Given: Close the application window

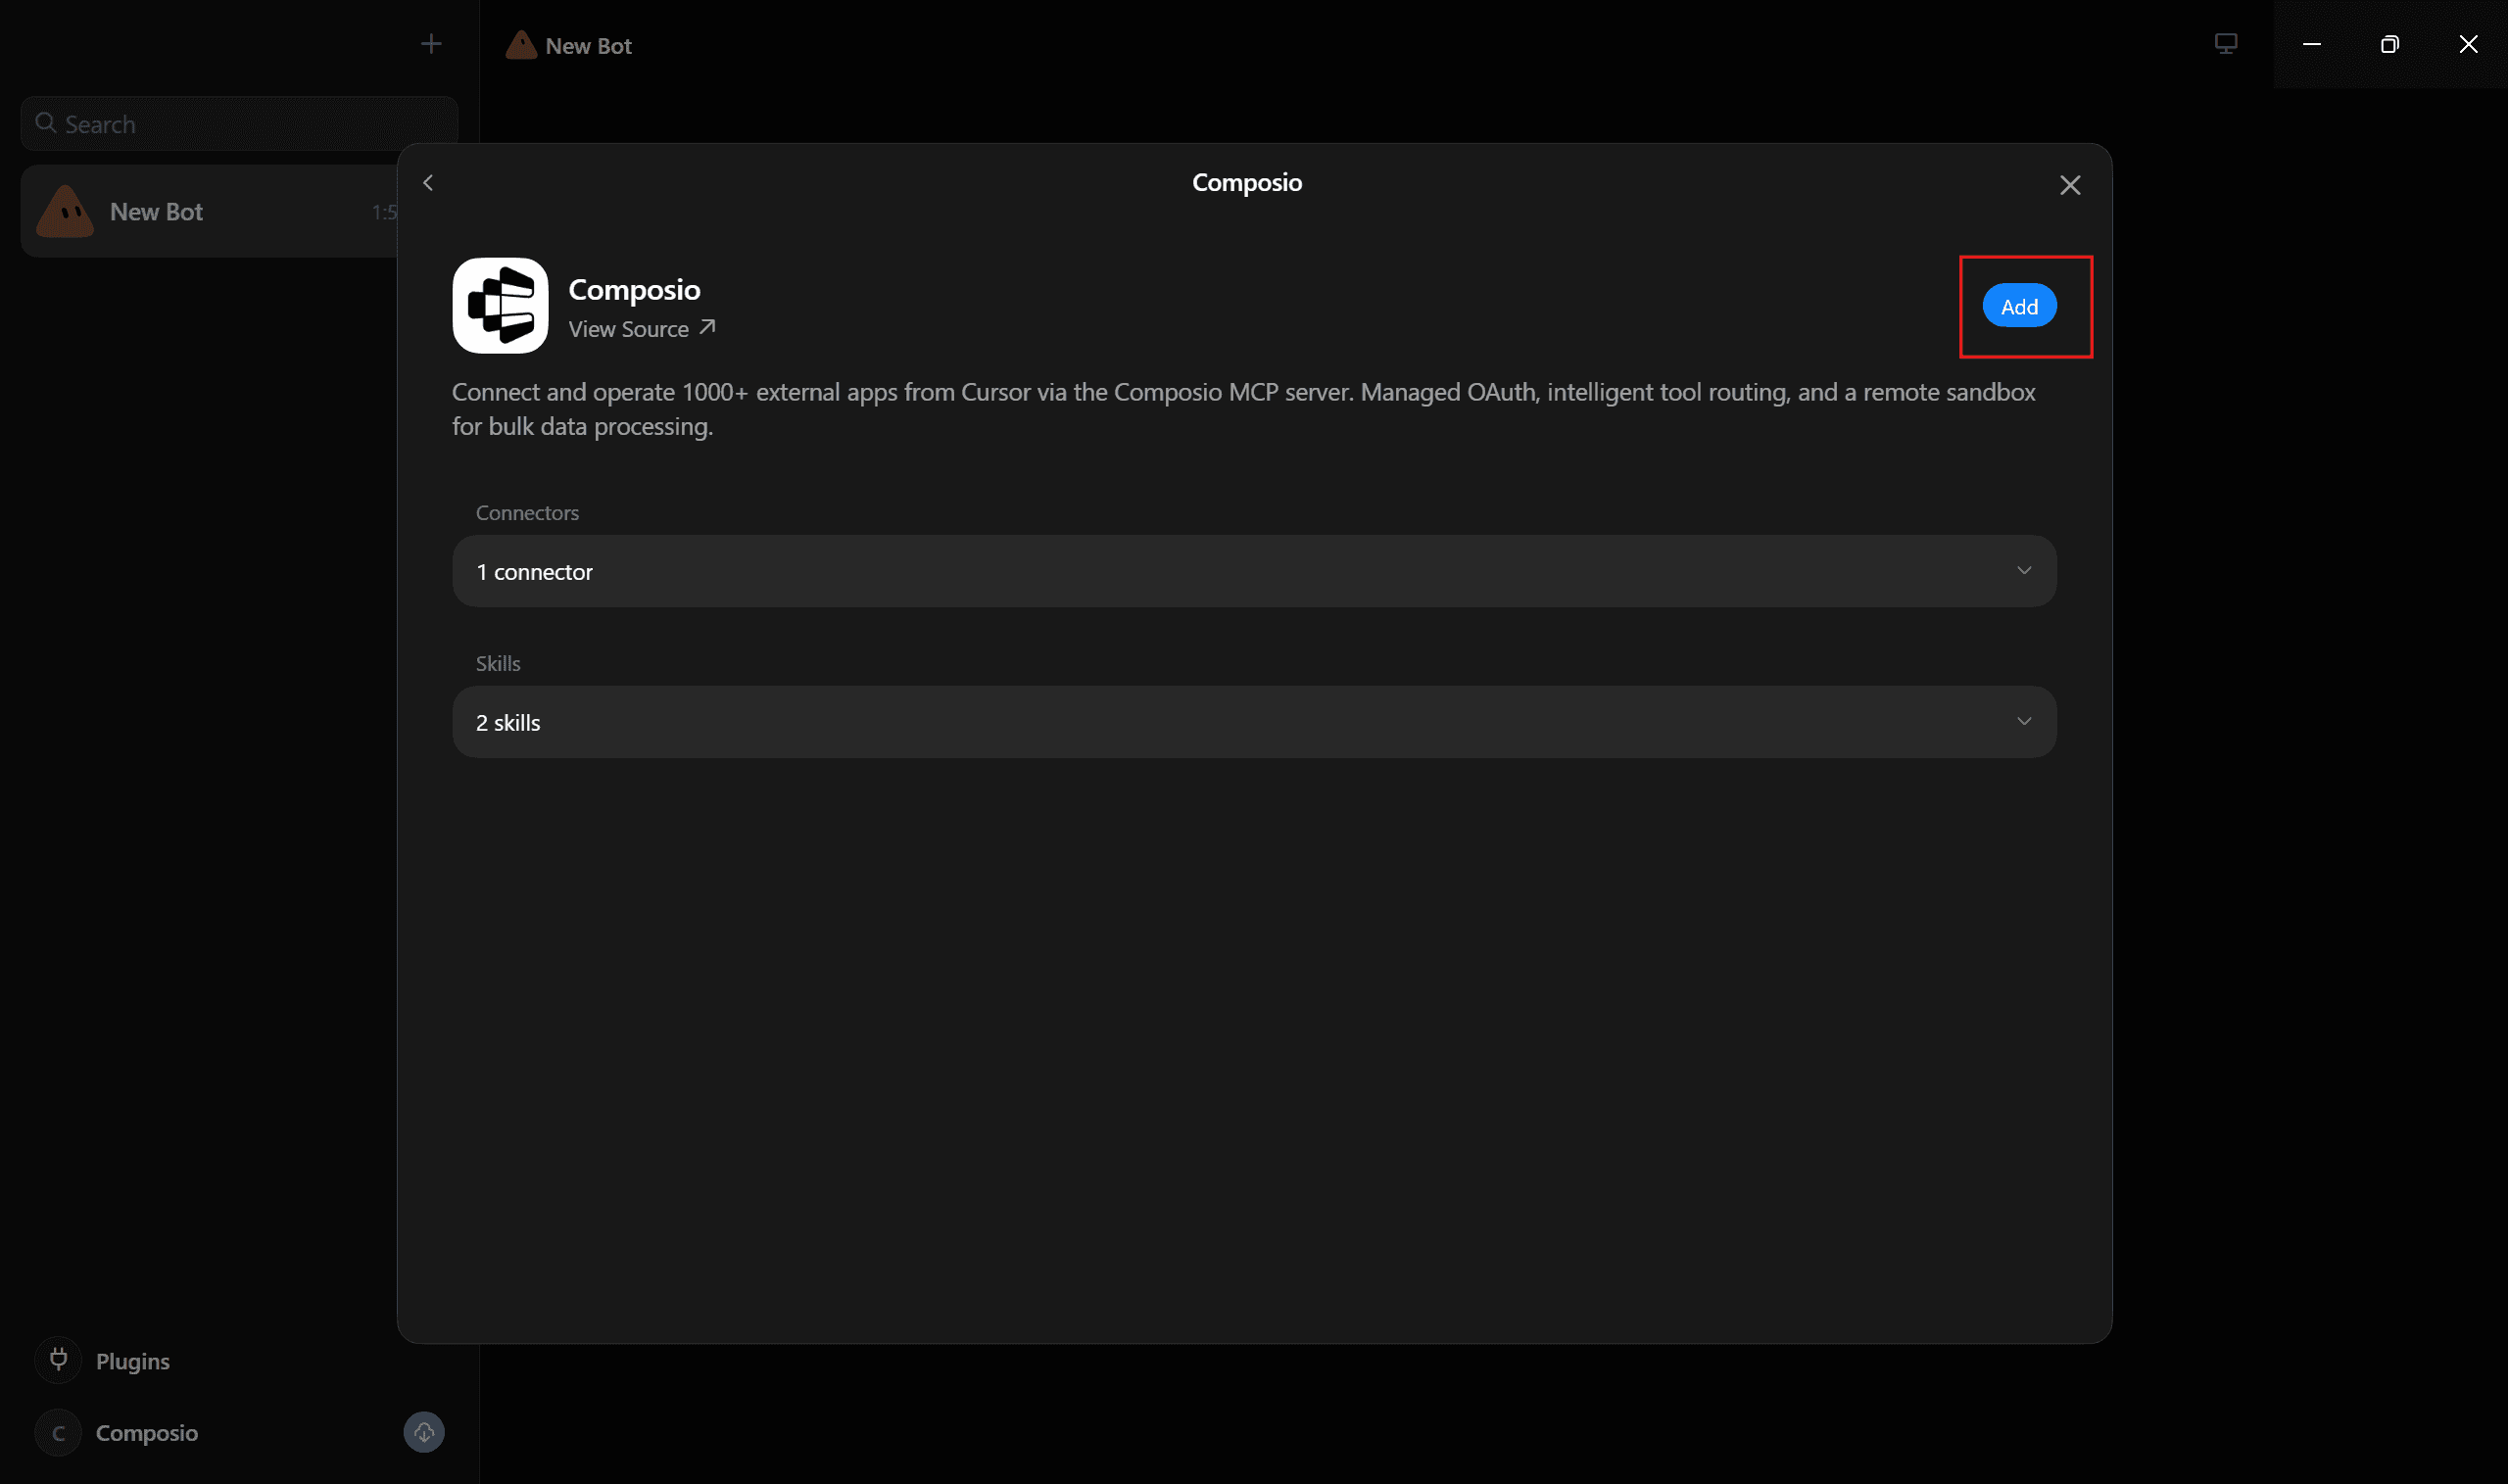Looking at the screenshot, I should [2468, 44].
